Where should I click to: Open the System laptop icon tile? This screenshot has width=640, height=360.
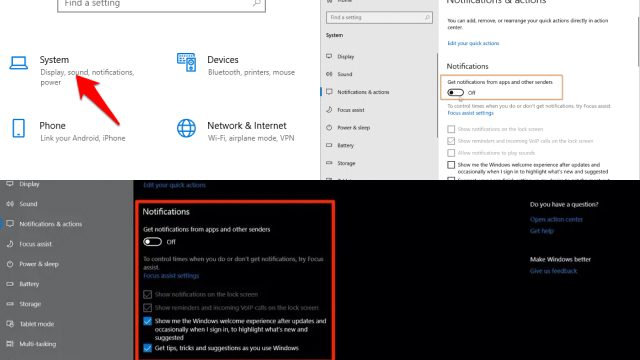(x=19, y=63)
